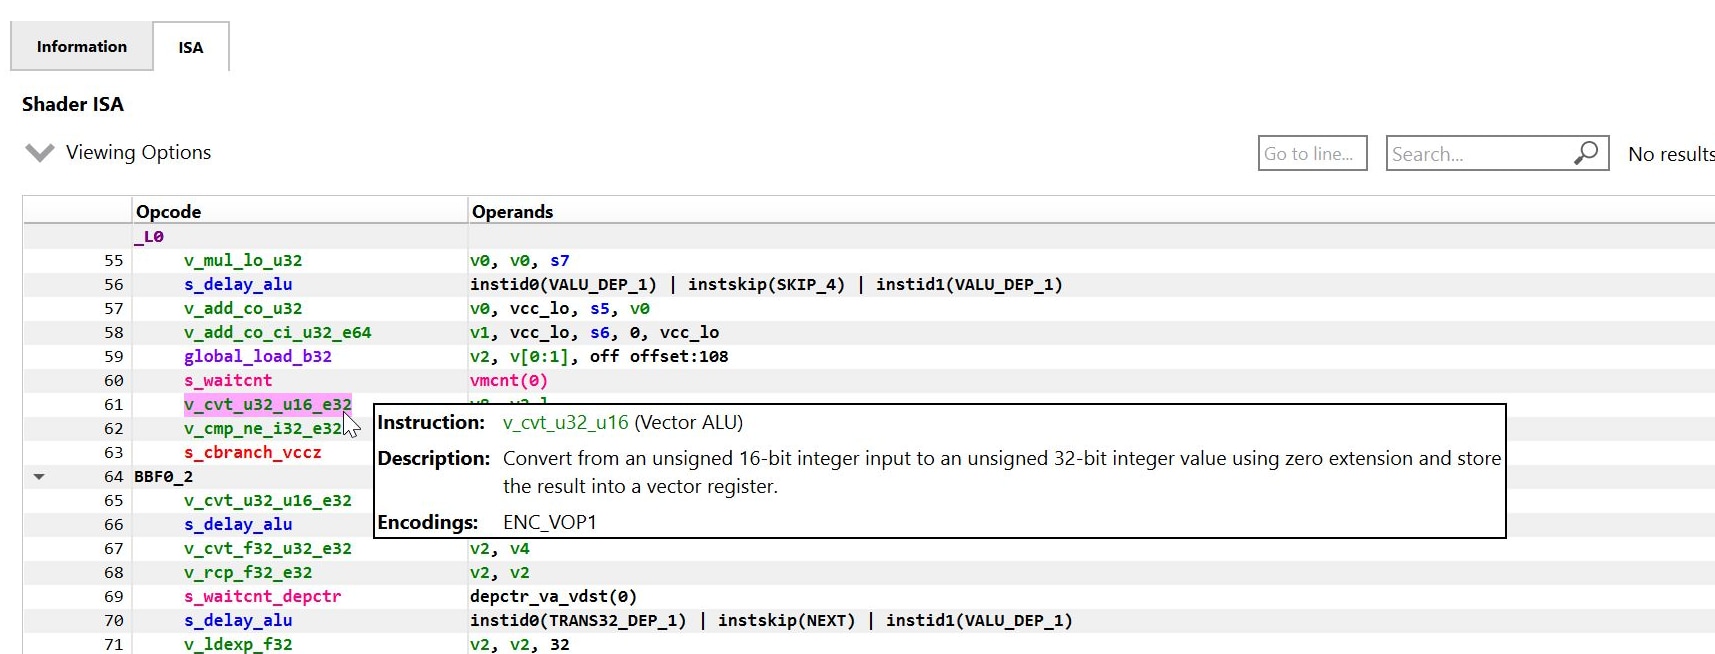
Task: Click s_waitcnt opcode on line 60
Action: tap(228, 381)
